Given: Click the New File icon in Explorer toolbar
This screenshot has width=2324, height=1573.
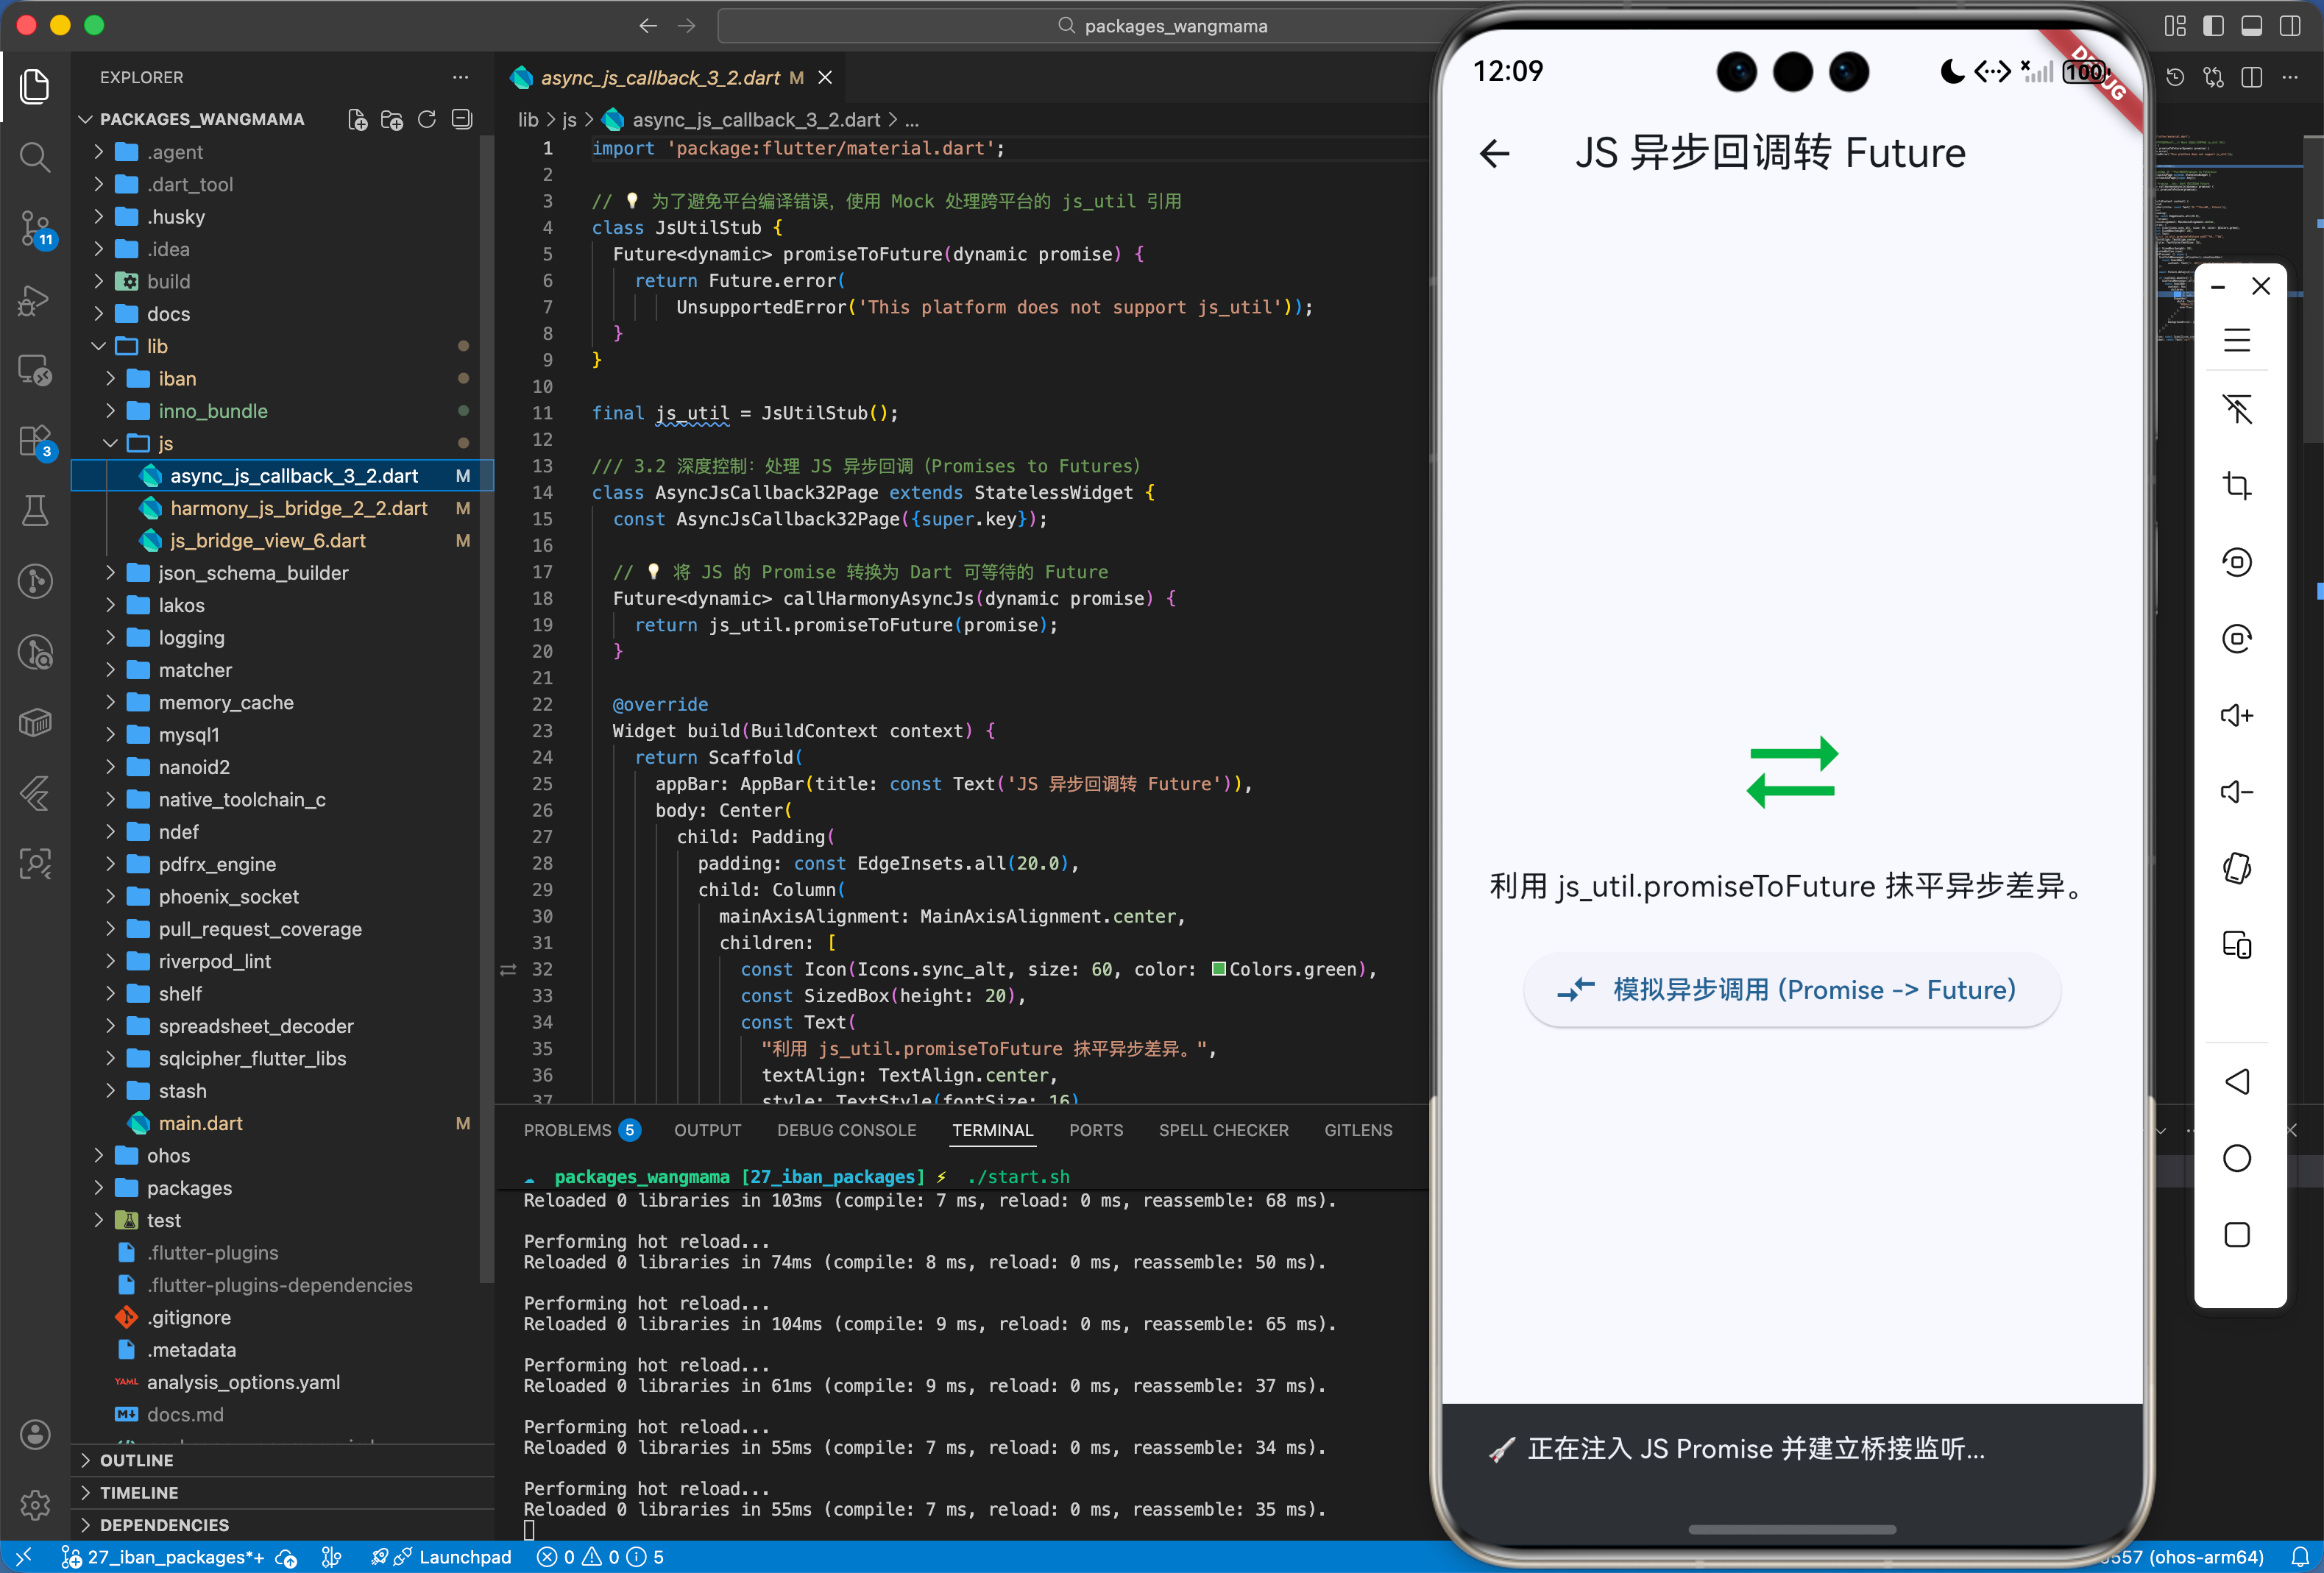Looking at the screenshot, I should click(356, 118).
